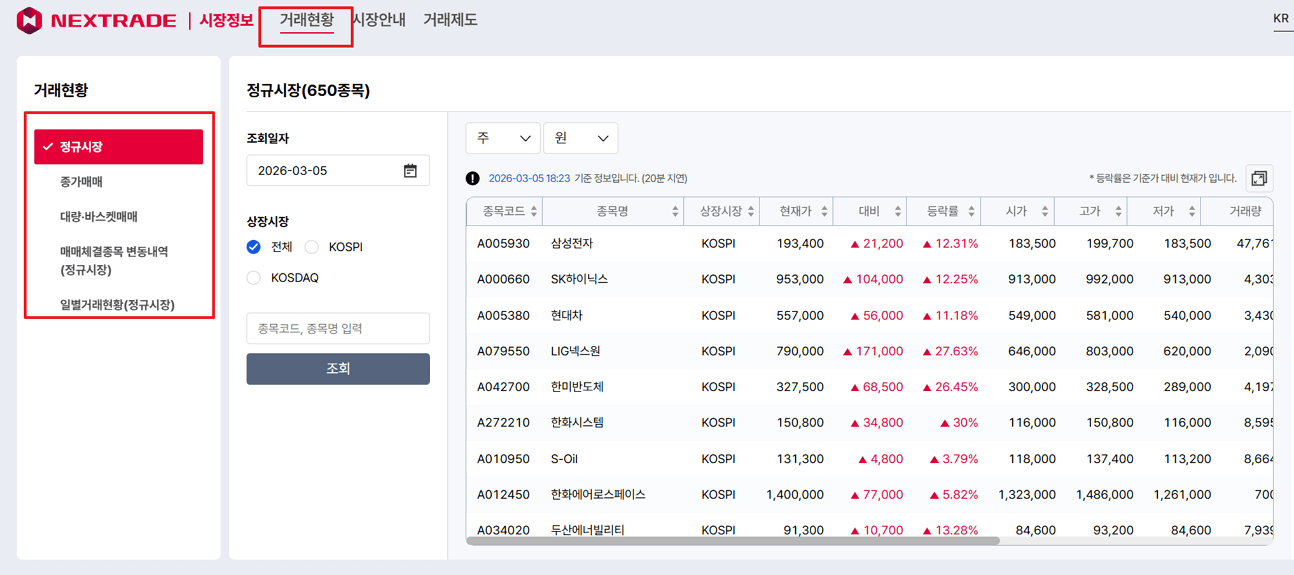Sort by 등락률 column arrows
The image size is (1294, 575).
tap(970, 212)
